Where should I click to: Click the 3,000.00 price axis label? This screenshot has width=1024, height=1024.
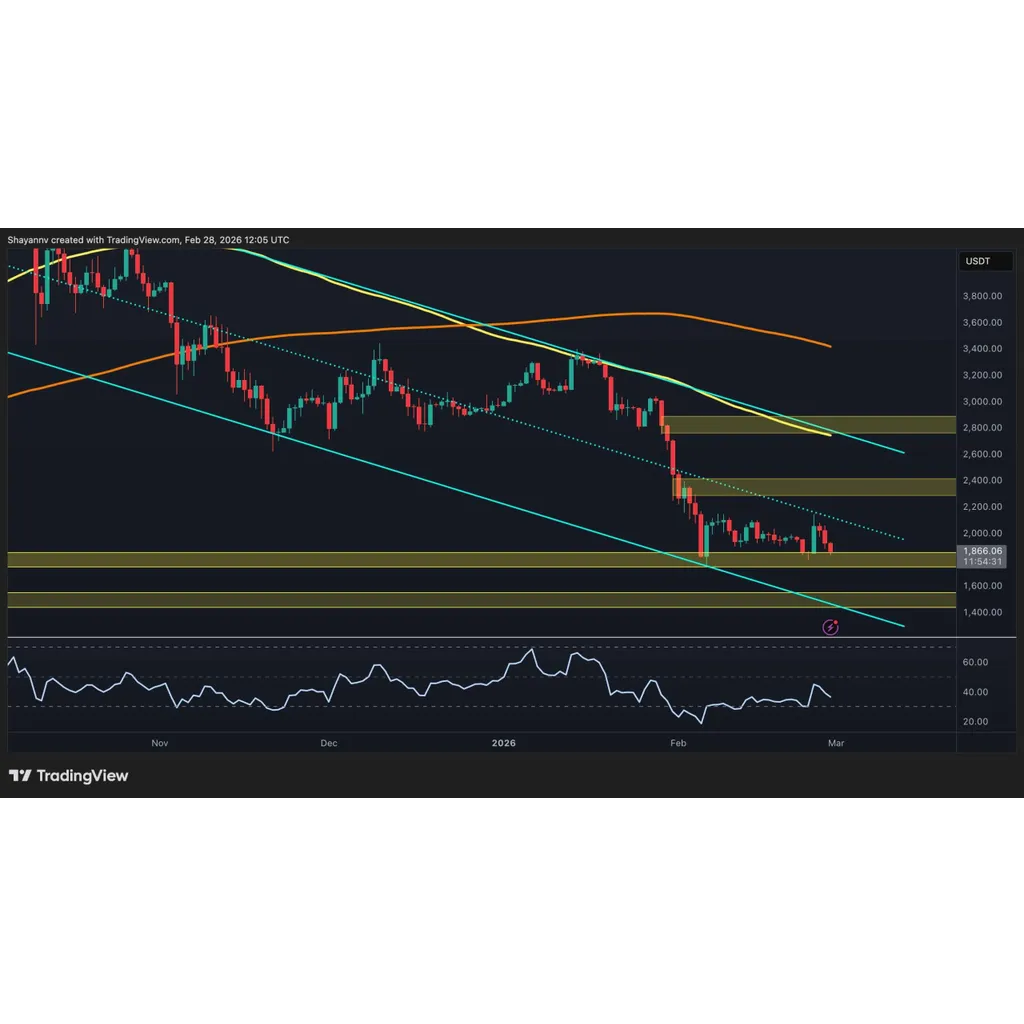pos(982,402)
